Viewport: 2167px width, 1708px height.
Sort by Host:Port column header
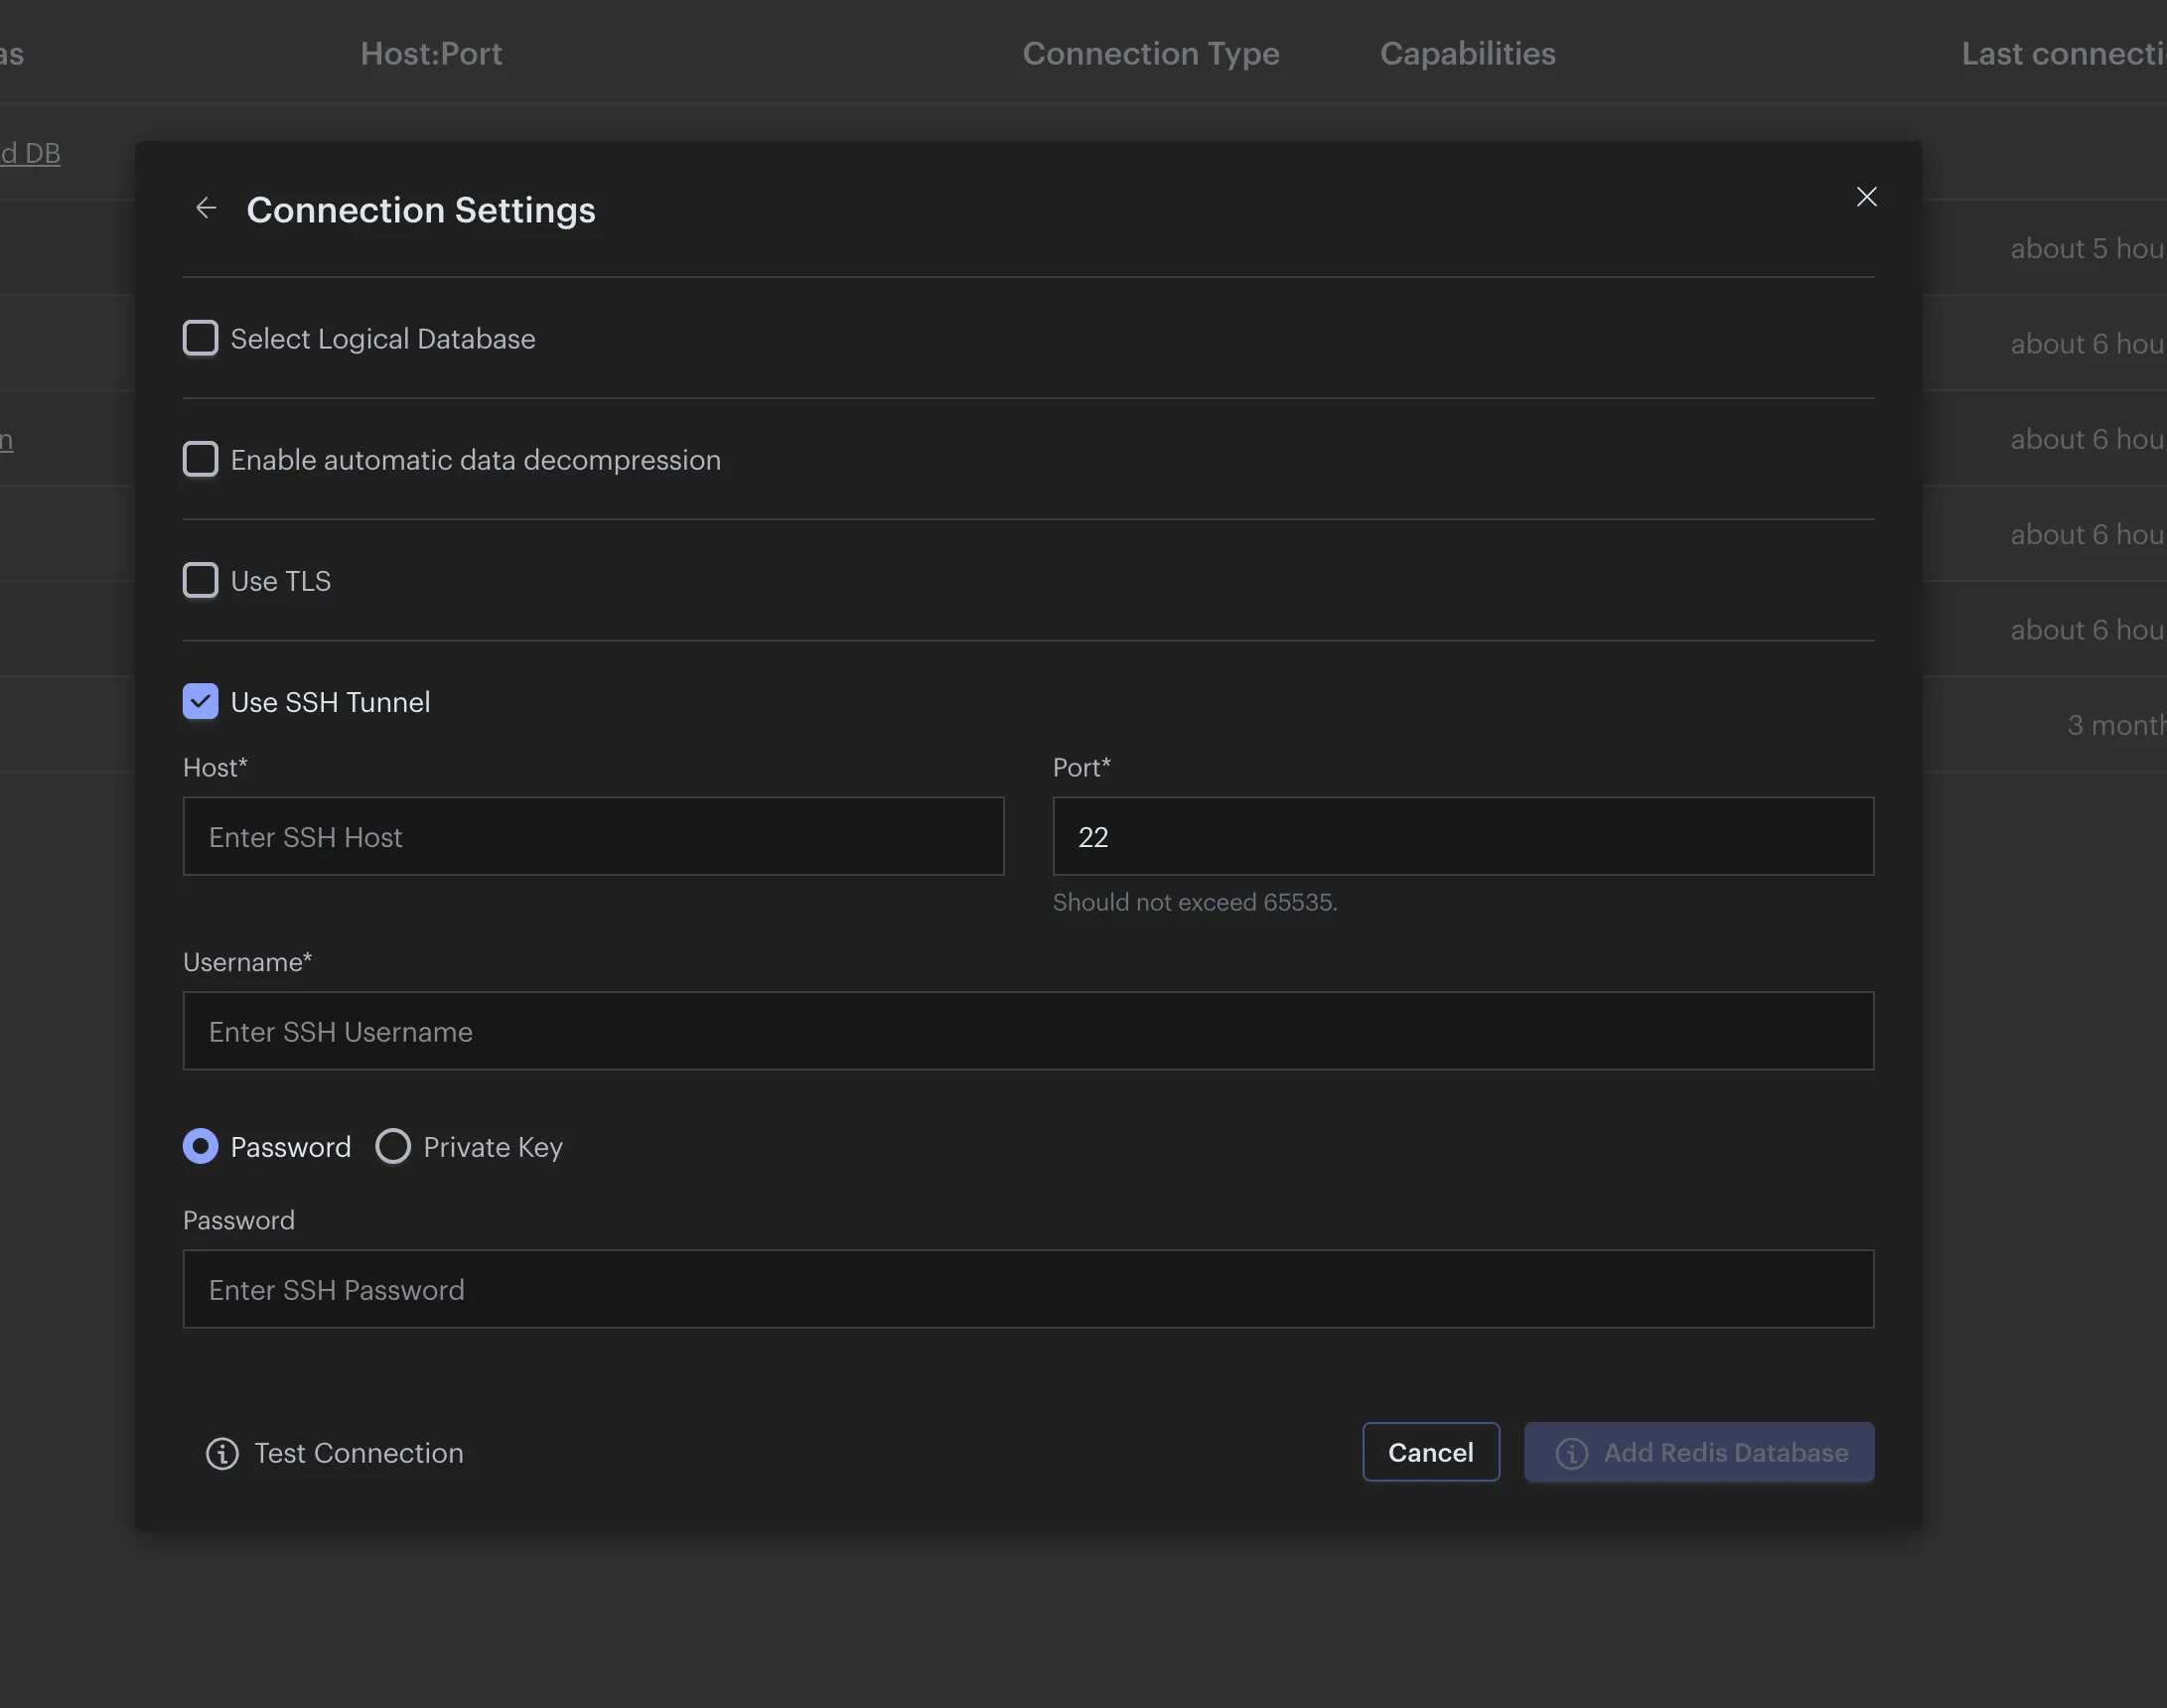pos(431,53)
